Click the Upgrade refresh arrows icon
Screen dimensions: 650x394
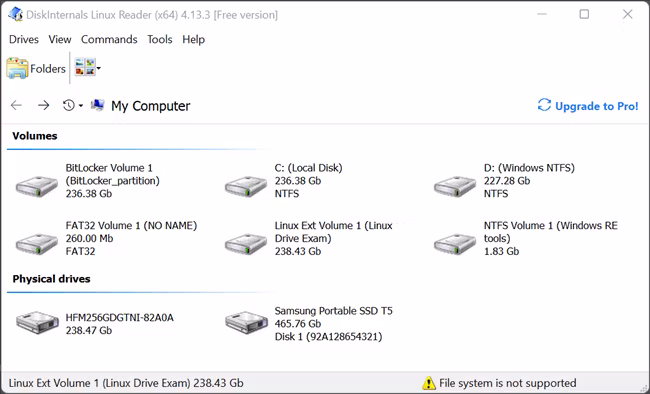tap(544, 105)
